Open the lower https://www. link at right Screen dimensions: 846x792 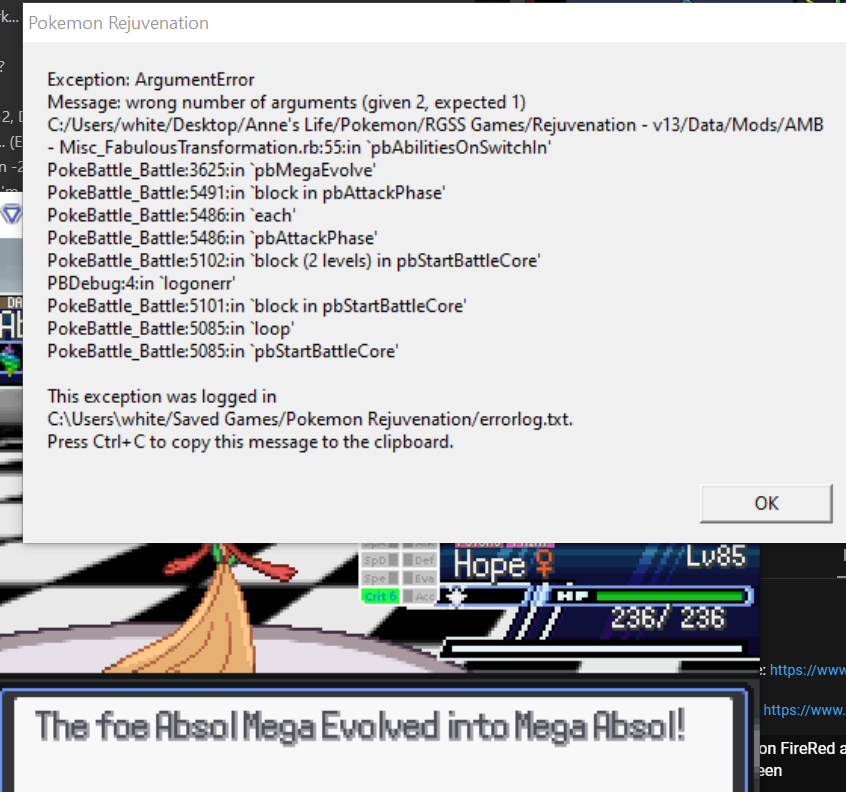[804, 710]
